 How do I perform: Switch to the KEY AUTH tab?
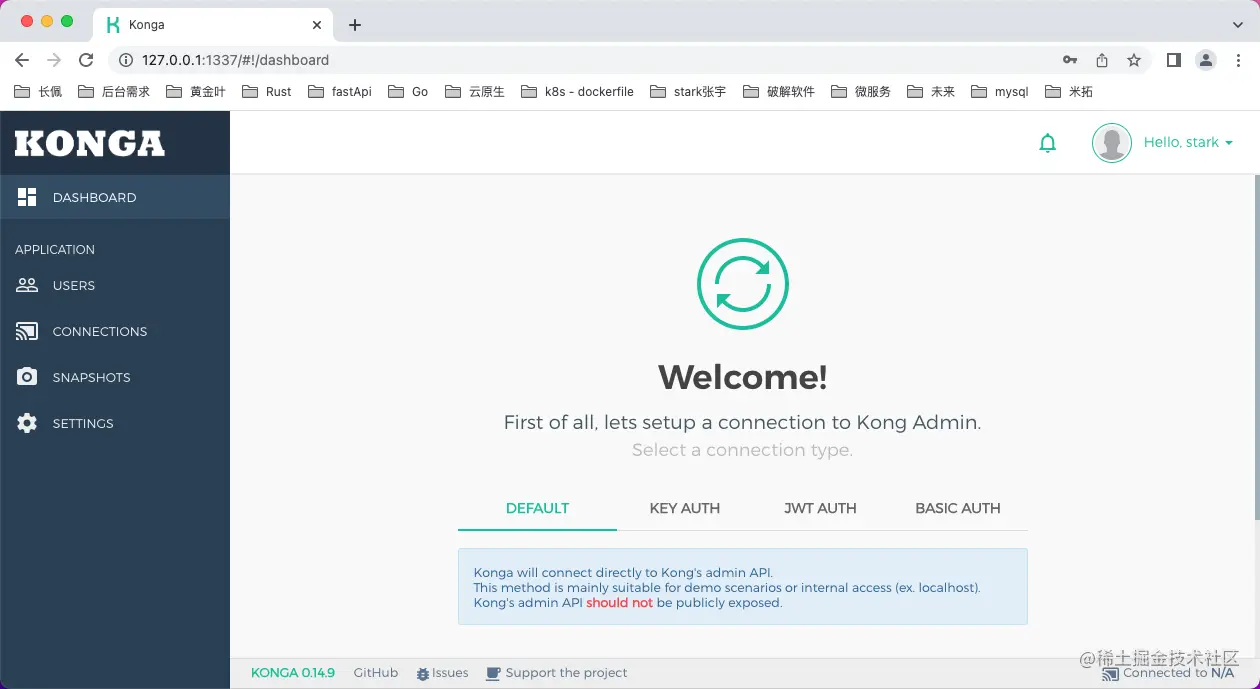tap(685, 508)
